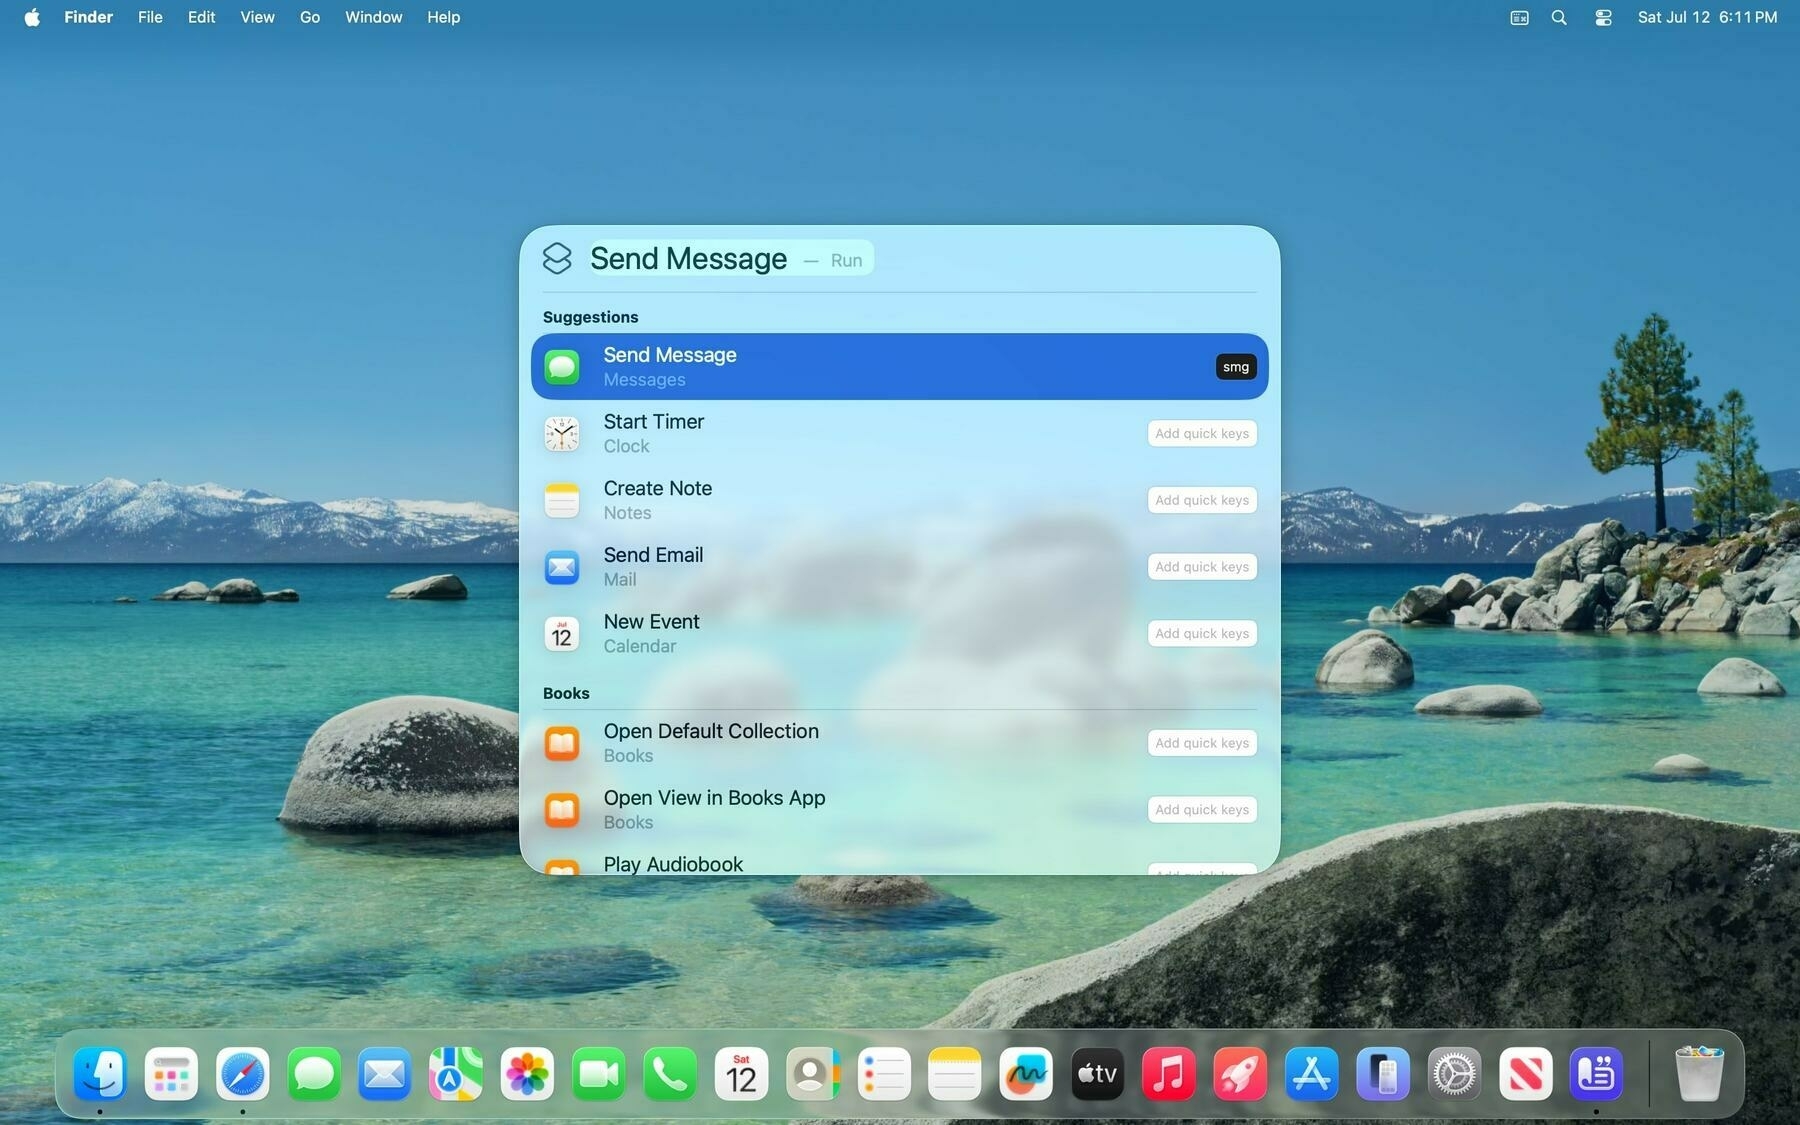This screenshot has width=1800, height=1125.
Task: Open System Settings in the Dock
Action: (x=1454, y=1074)
